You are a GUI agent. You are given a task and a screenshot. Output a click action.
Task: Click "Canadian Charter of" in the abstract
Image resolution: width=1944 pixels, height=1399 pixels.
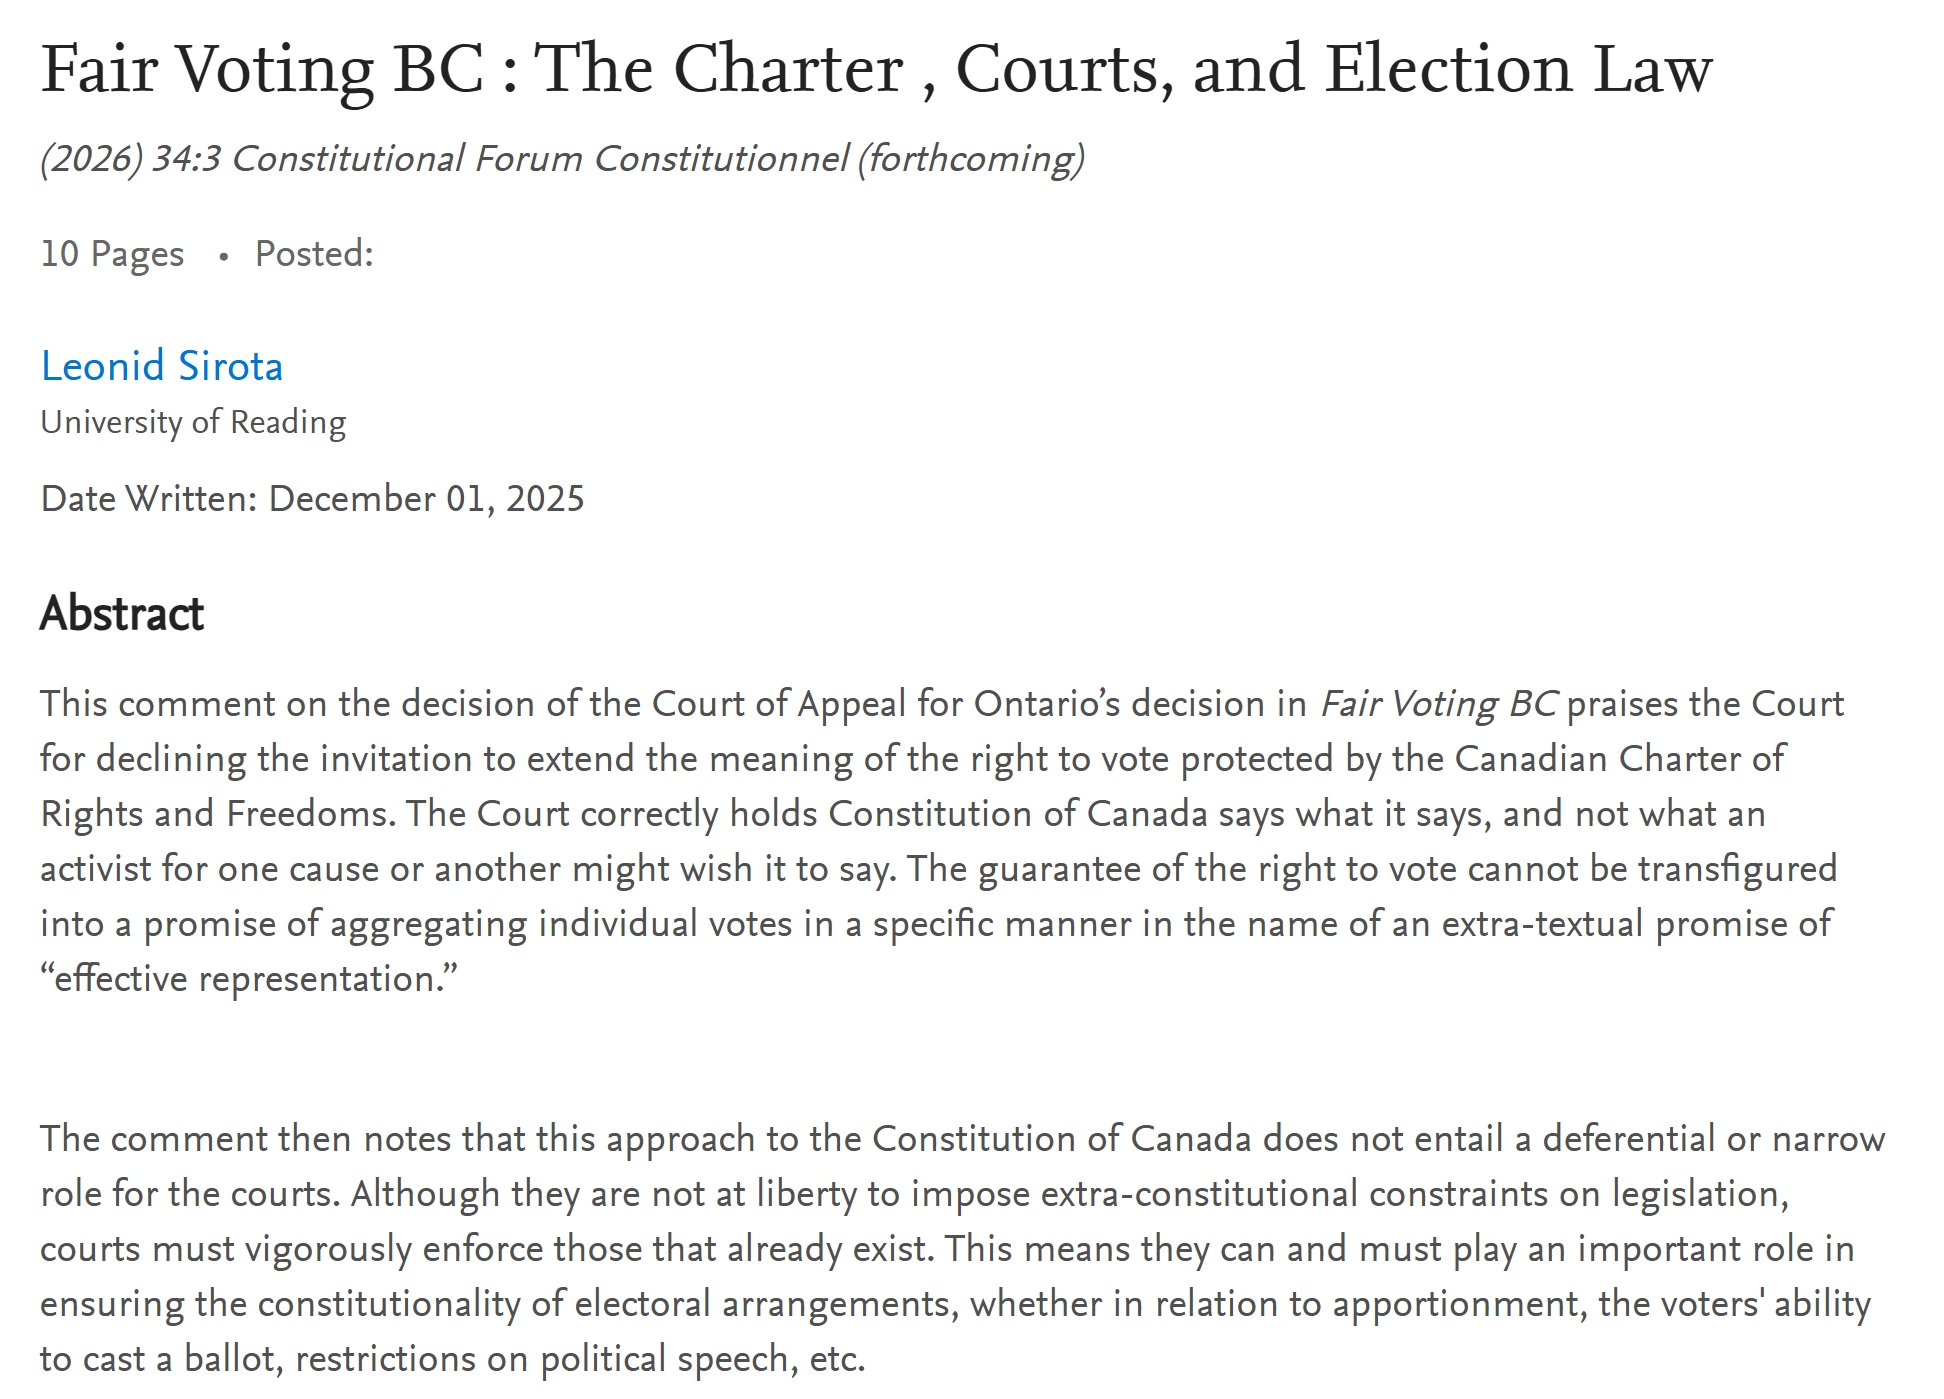pos(1619,759)
